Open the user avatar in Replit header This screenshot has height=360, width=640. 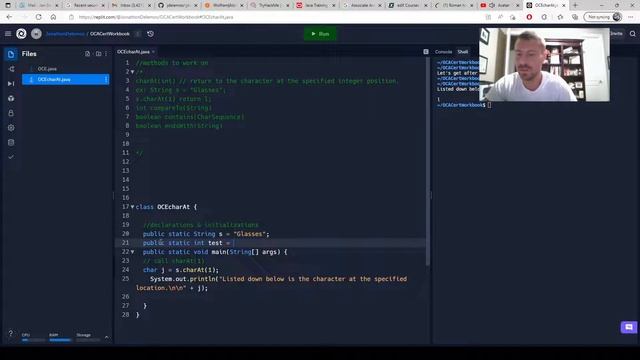click(36, 34)
